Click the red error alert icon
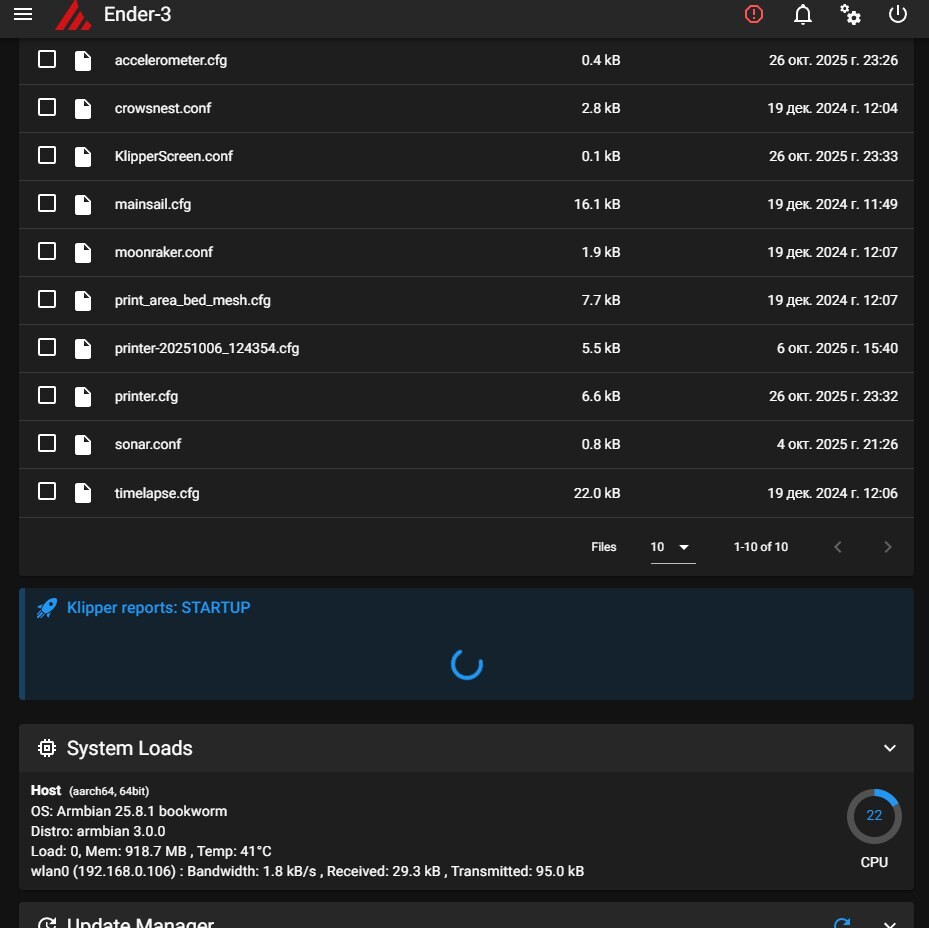 point(753,14)
